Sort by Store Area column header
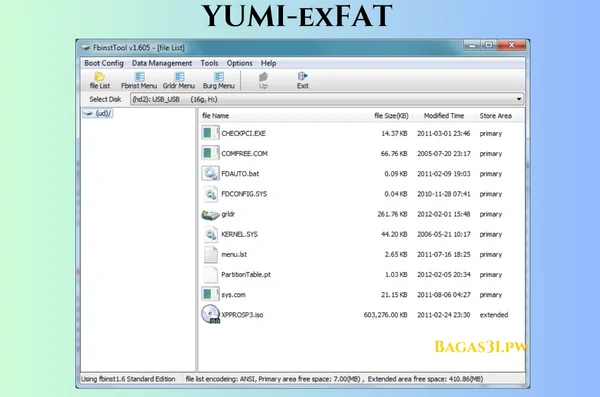 pos(496,116)
